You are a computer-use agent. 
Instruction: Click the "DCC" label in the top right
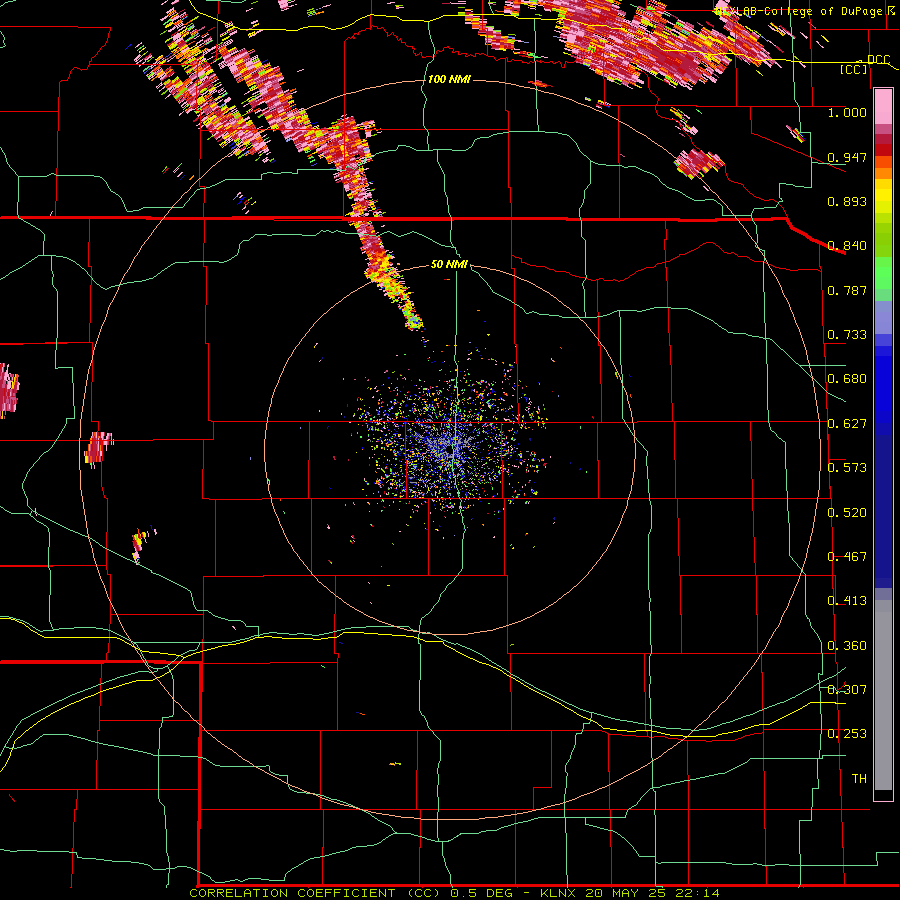point(878,60)
